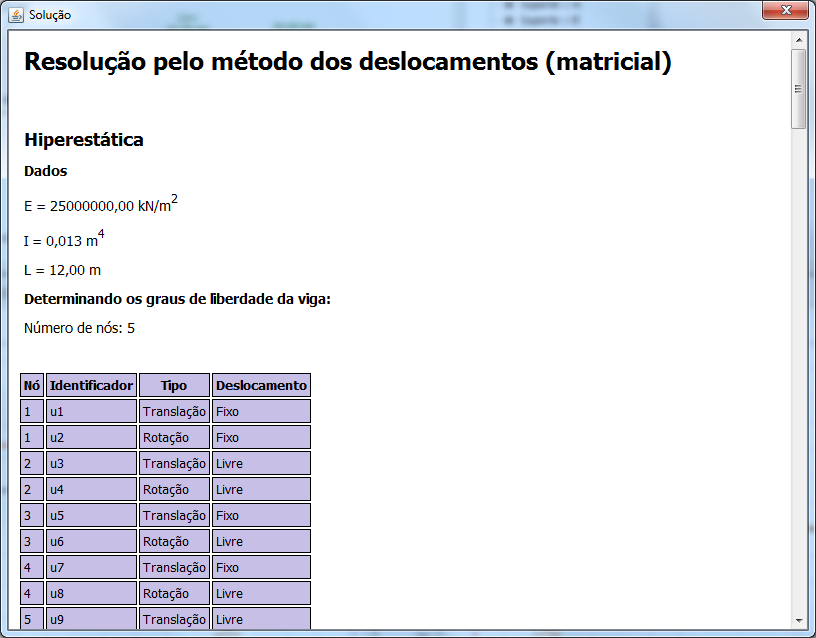This screenshot has width=816, height=638.
Task: Click the 'Deslocamento' column header
Action: (261, 385)
